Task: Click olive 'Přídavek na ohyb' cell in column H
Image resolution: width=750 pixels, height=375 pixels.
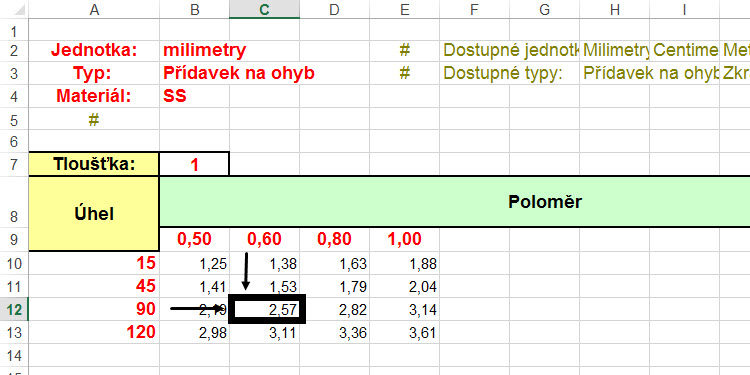Action: [650, 73]
